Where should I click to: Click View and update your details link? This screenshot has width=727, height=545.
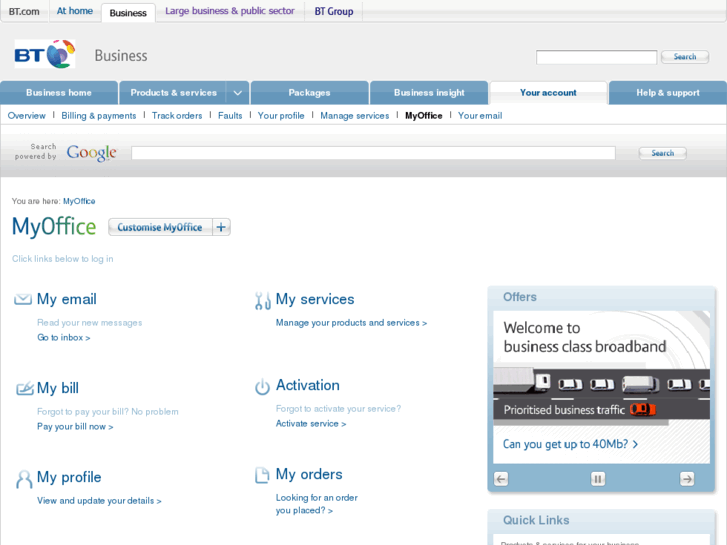[99, 501]
